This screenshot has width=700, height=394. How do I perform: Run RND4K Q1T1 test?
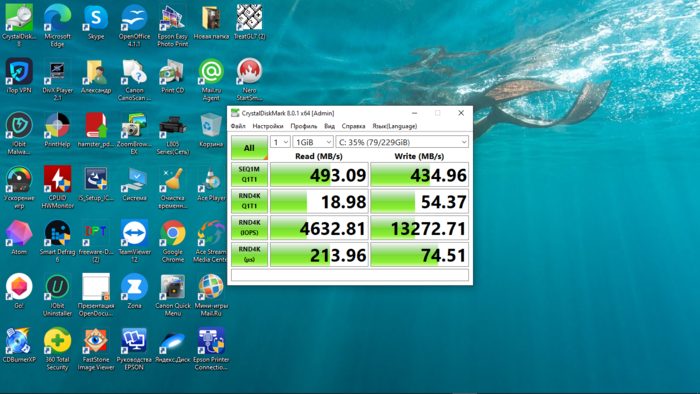[x=249, y=201]
